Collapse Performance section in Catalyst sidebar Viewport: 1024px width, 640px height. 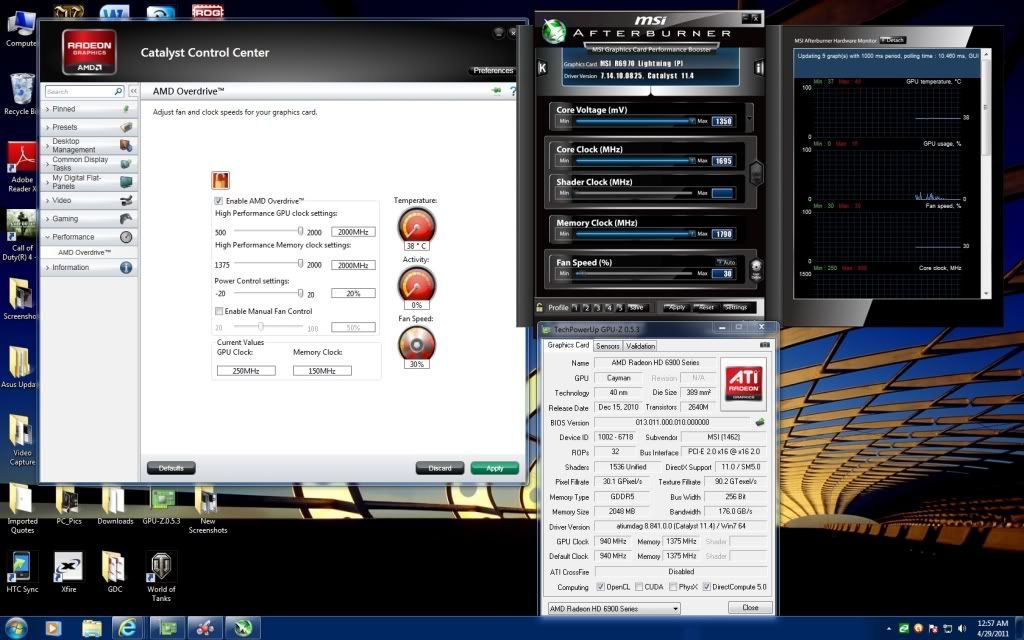[x=89, y=237]
